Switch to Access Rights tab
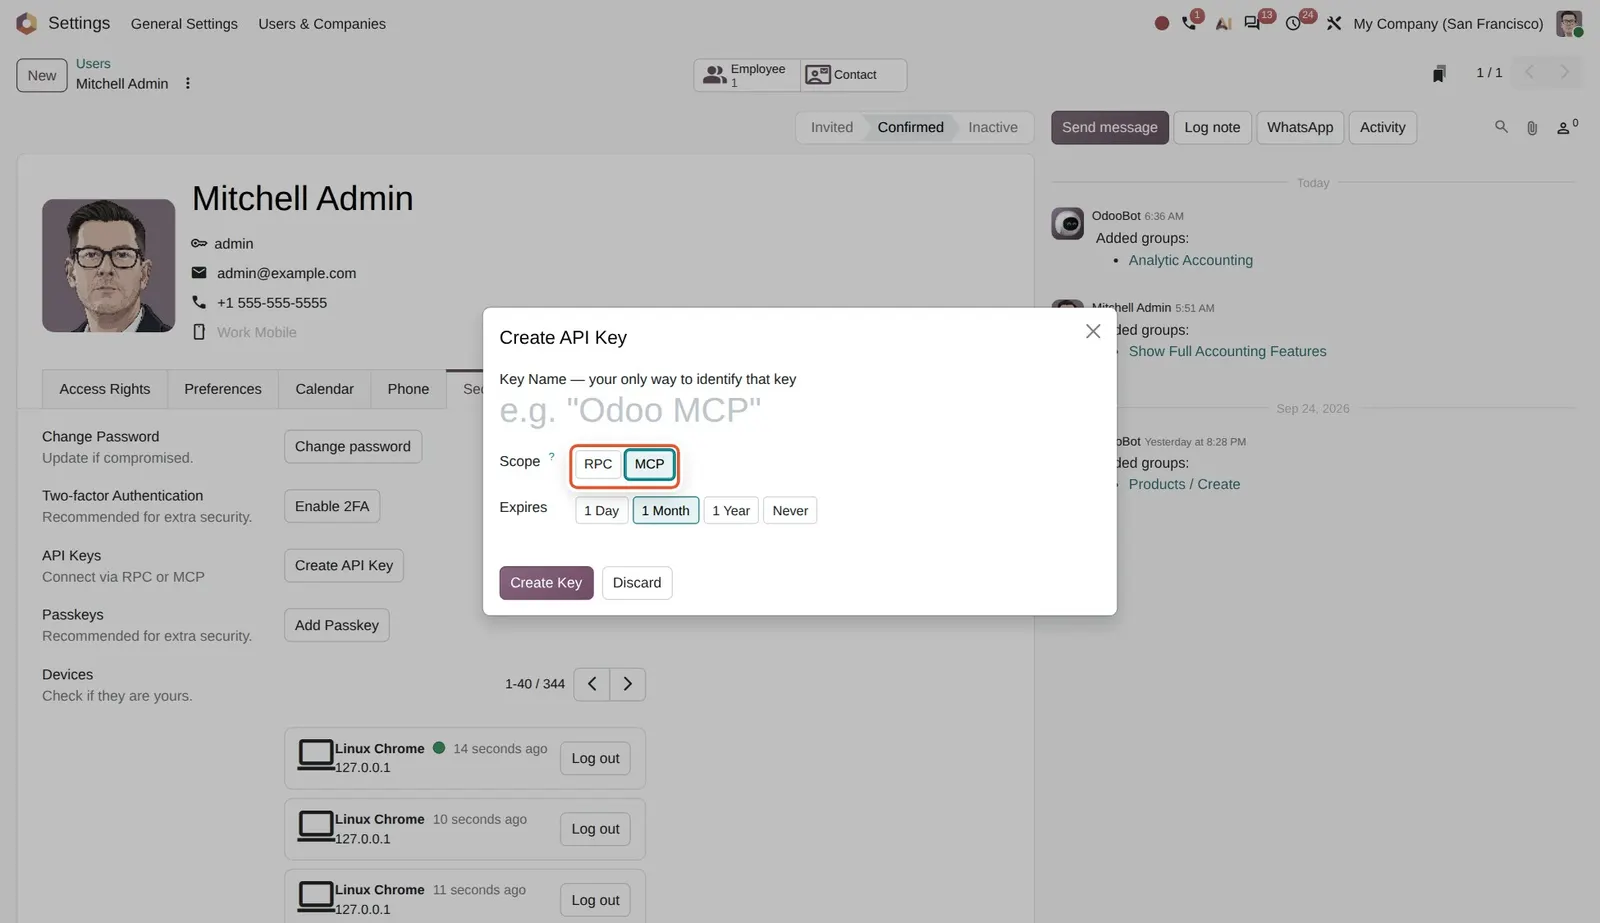Screen dimensions: 1600x923 tap(105, 389)
